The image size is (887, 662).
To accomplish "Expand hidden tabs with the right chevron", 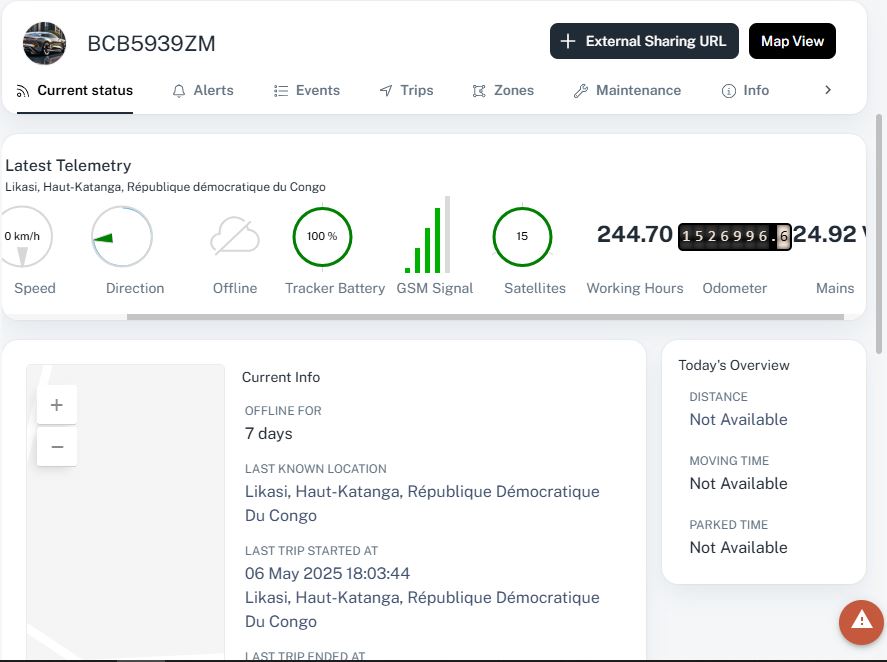I will point(827,90).
